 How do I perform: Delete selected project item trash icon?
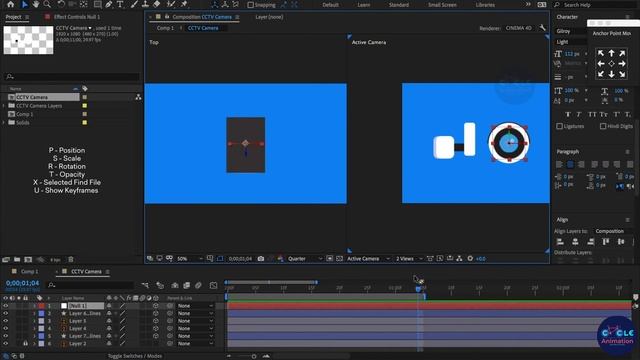pyautogui.click(x=71, y=260)
